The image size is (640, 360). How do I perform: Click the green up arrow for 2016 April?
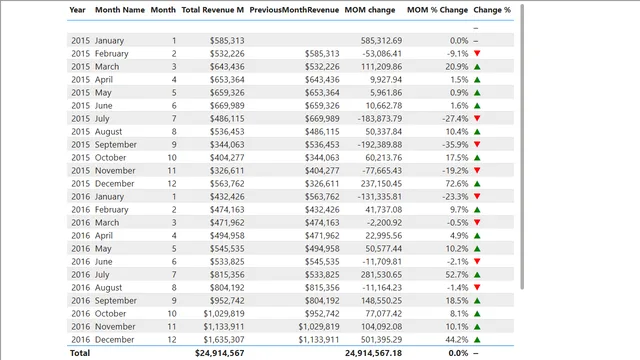tap(477, 236)
